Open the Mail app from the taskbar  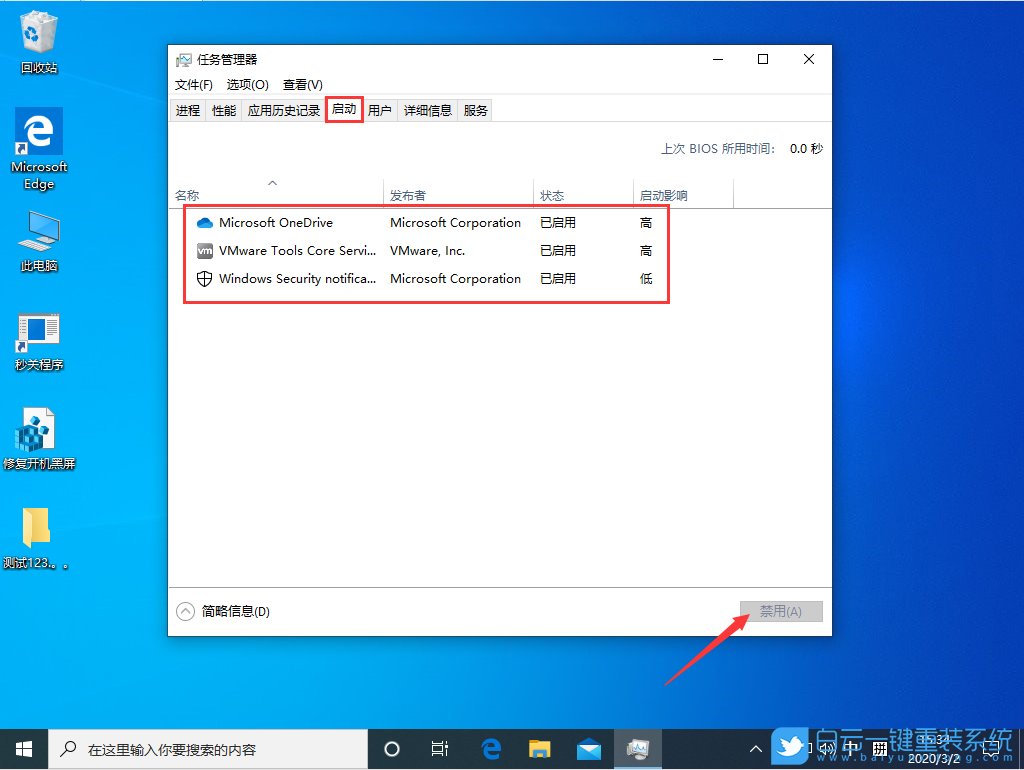(x=589, y=748)
